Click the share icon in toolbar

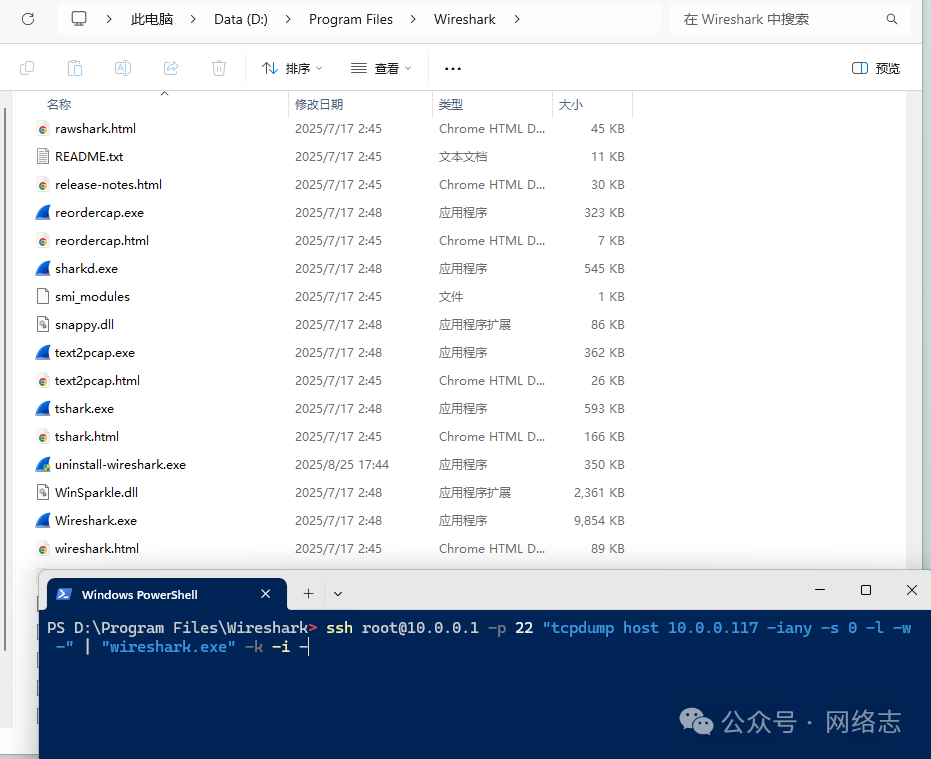pos(171,68)
